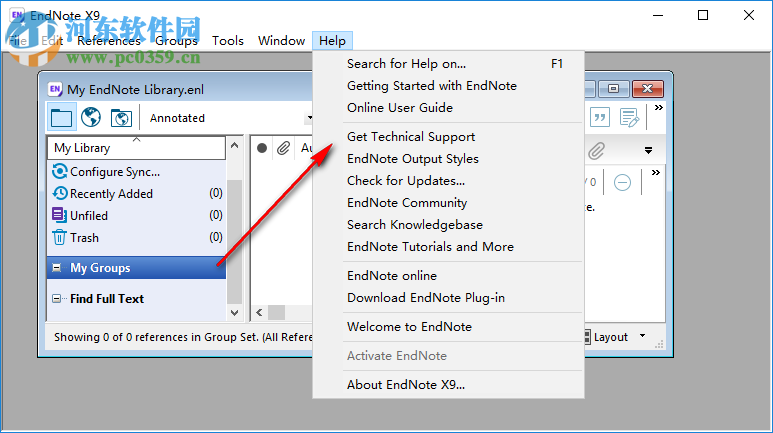Image resolution: width=773 pixels, height=433 pixels.
Task: Click the paperclip icon in right panel
Action: point(596,151)
